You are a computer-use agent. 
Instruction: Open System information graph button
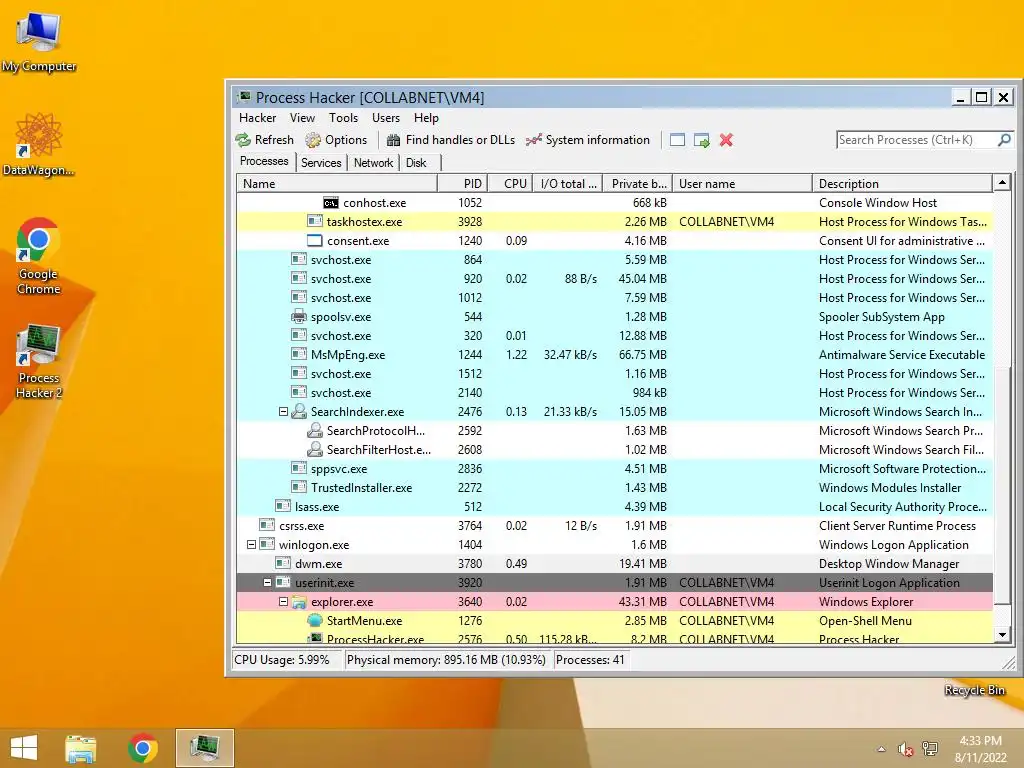(x=588, y=140)
